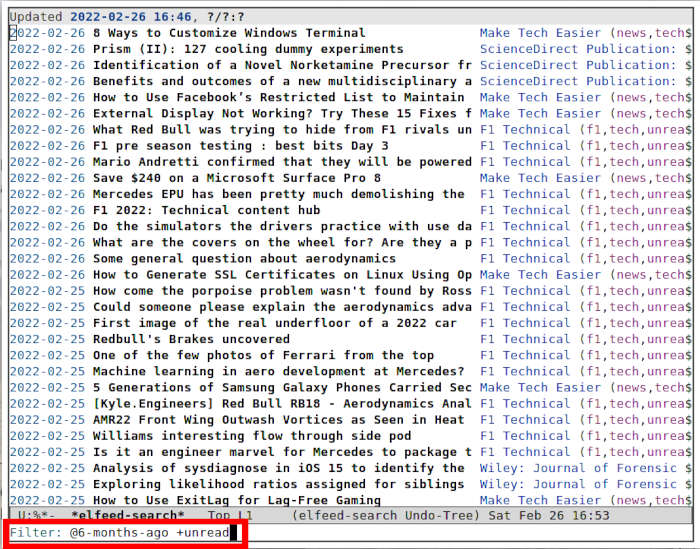700x549 pixels.
Task: Select "First image of the real underfloor" entry
Action: 275,323
